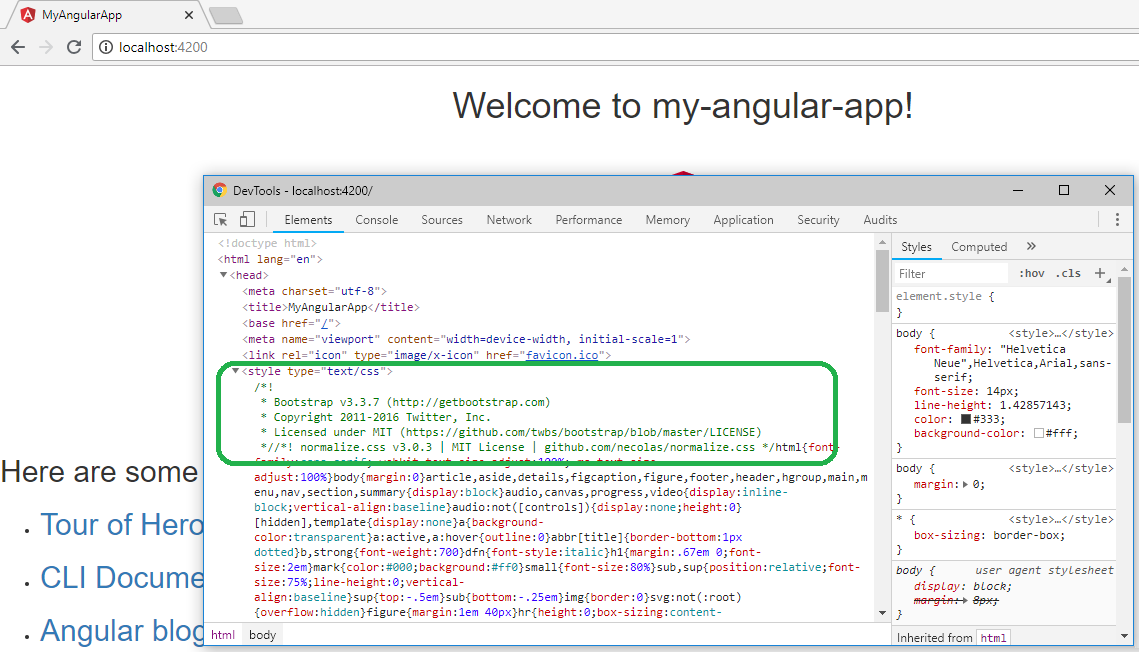Viewport: 1139px width, 652px height.
Task: Close the MyAngularApp browser tab
Action: (x=189, y=15)
